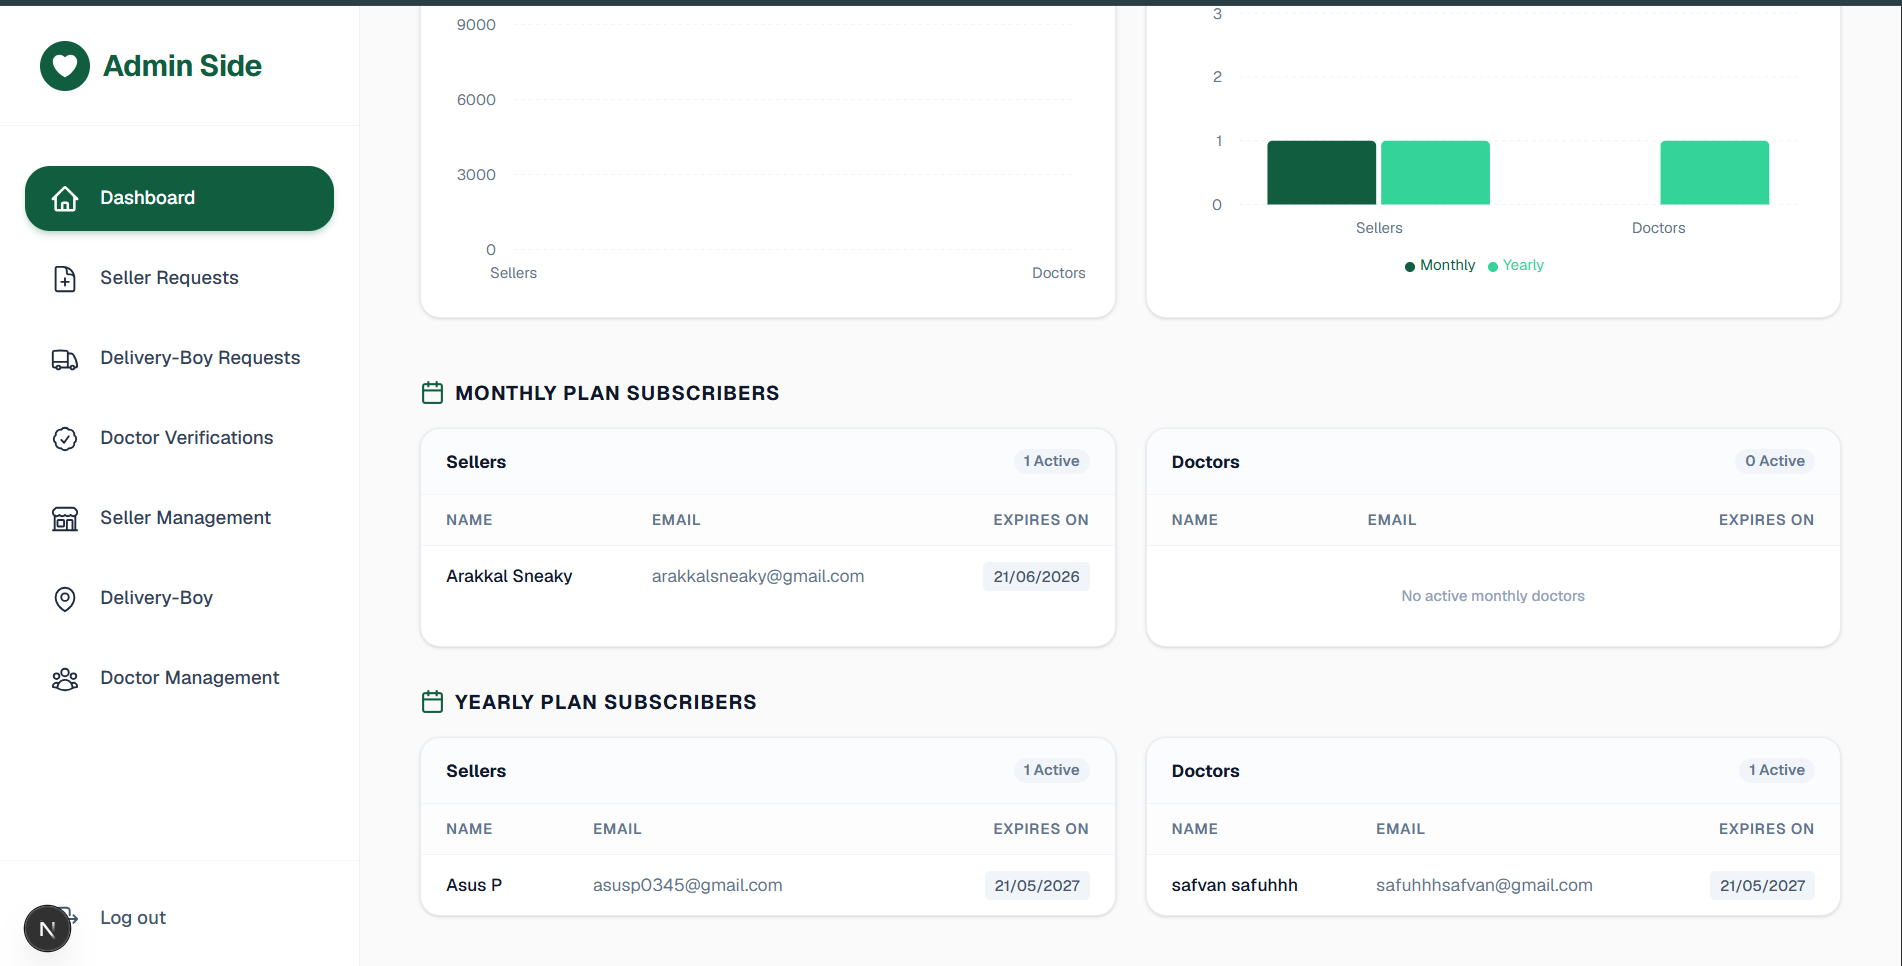
Task: Click the round N avatar badge
Action: [x=47, y=929]
